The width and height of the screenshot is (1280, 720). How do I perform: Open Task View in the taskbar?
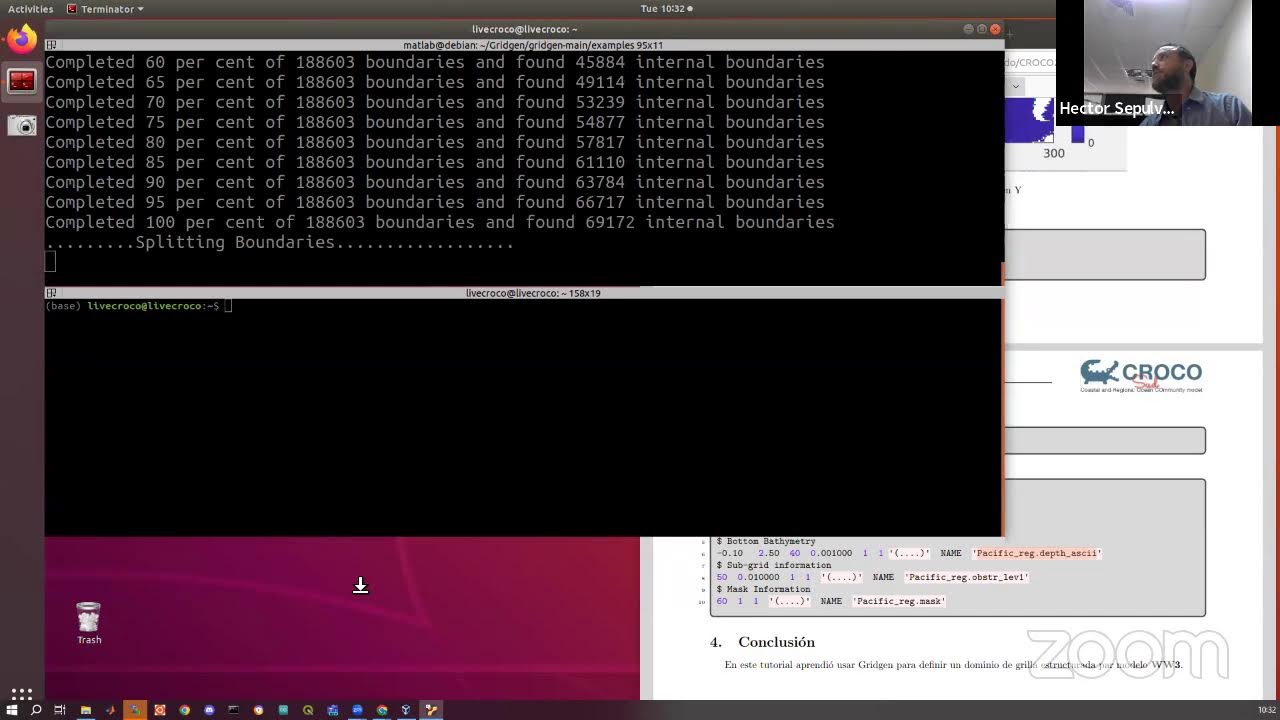click(x=60, y=710)
